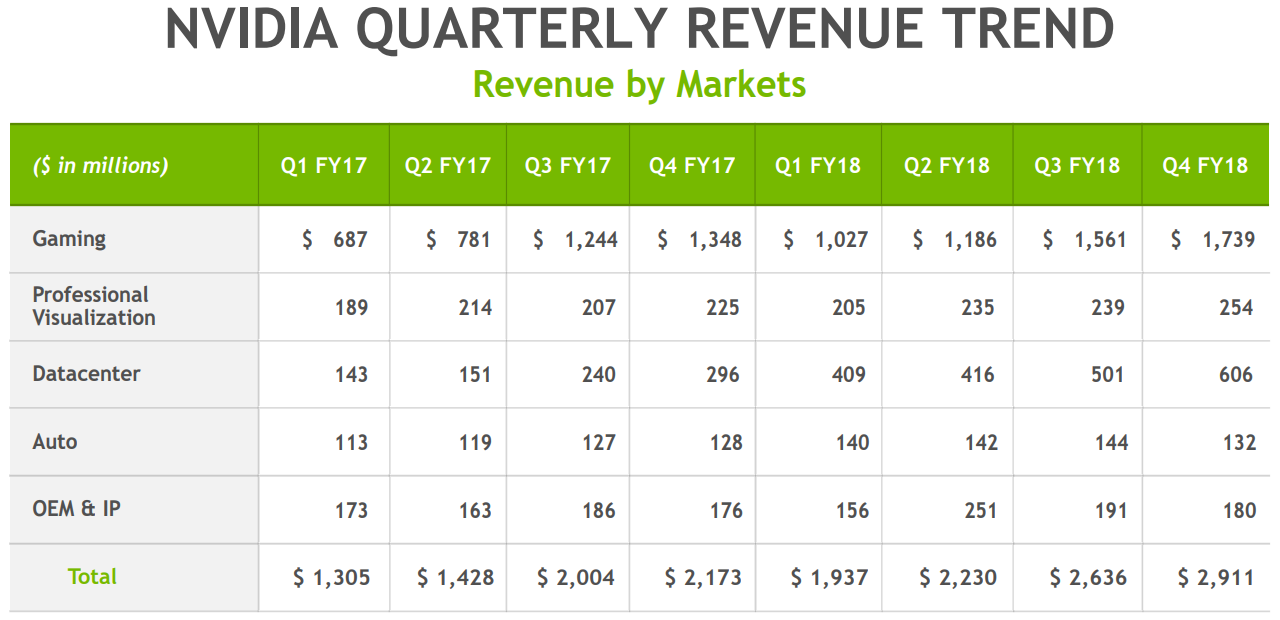Click Datacenter Q3 FY17 value "240"
1280x620 pixels.
pos(598,375)
